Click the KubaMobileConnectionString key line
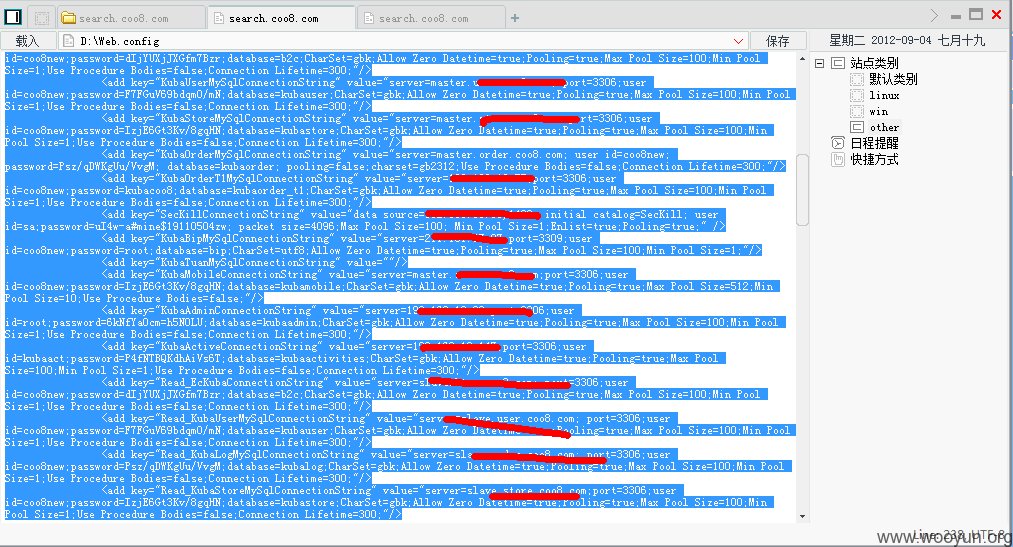The height and width of the screenshot is (547, 1013). [368, 274]
